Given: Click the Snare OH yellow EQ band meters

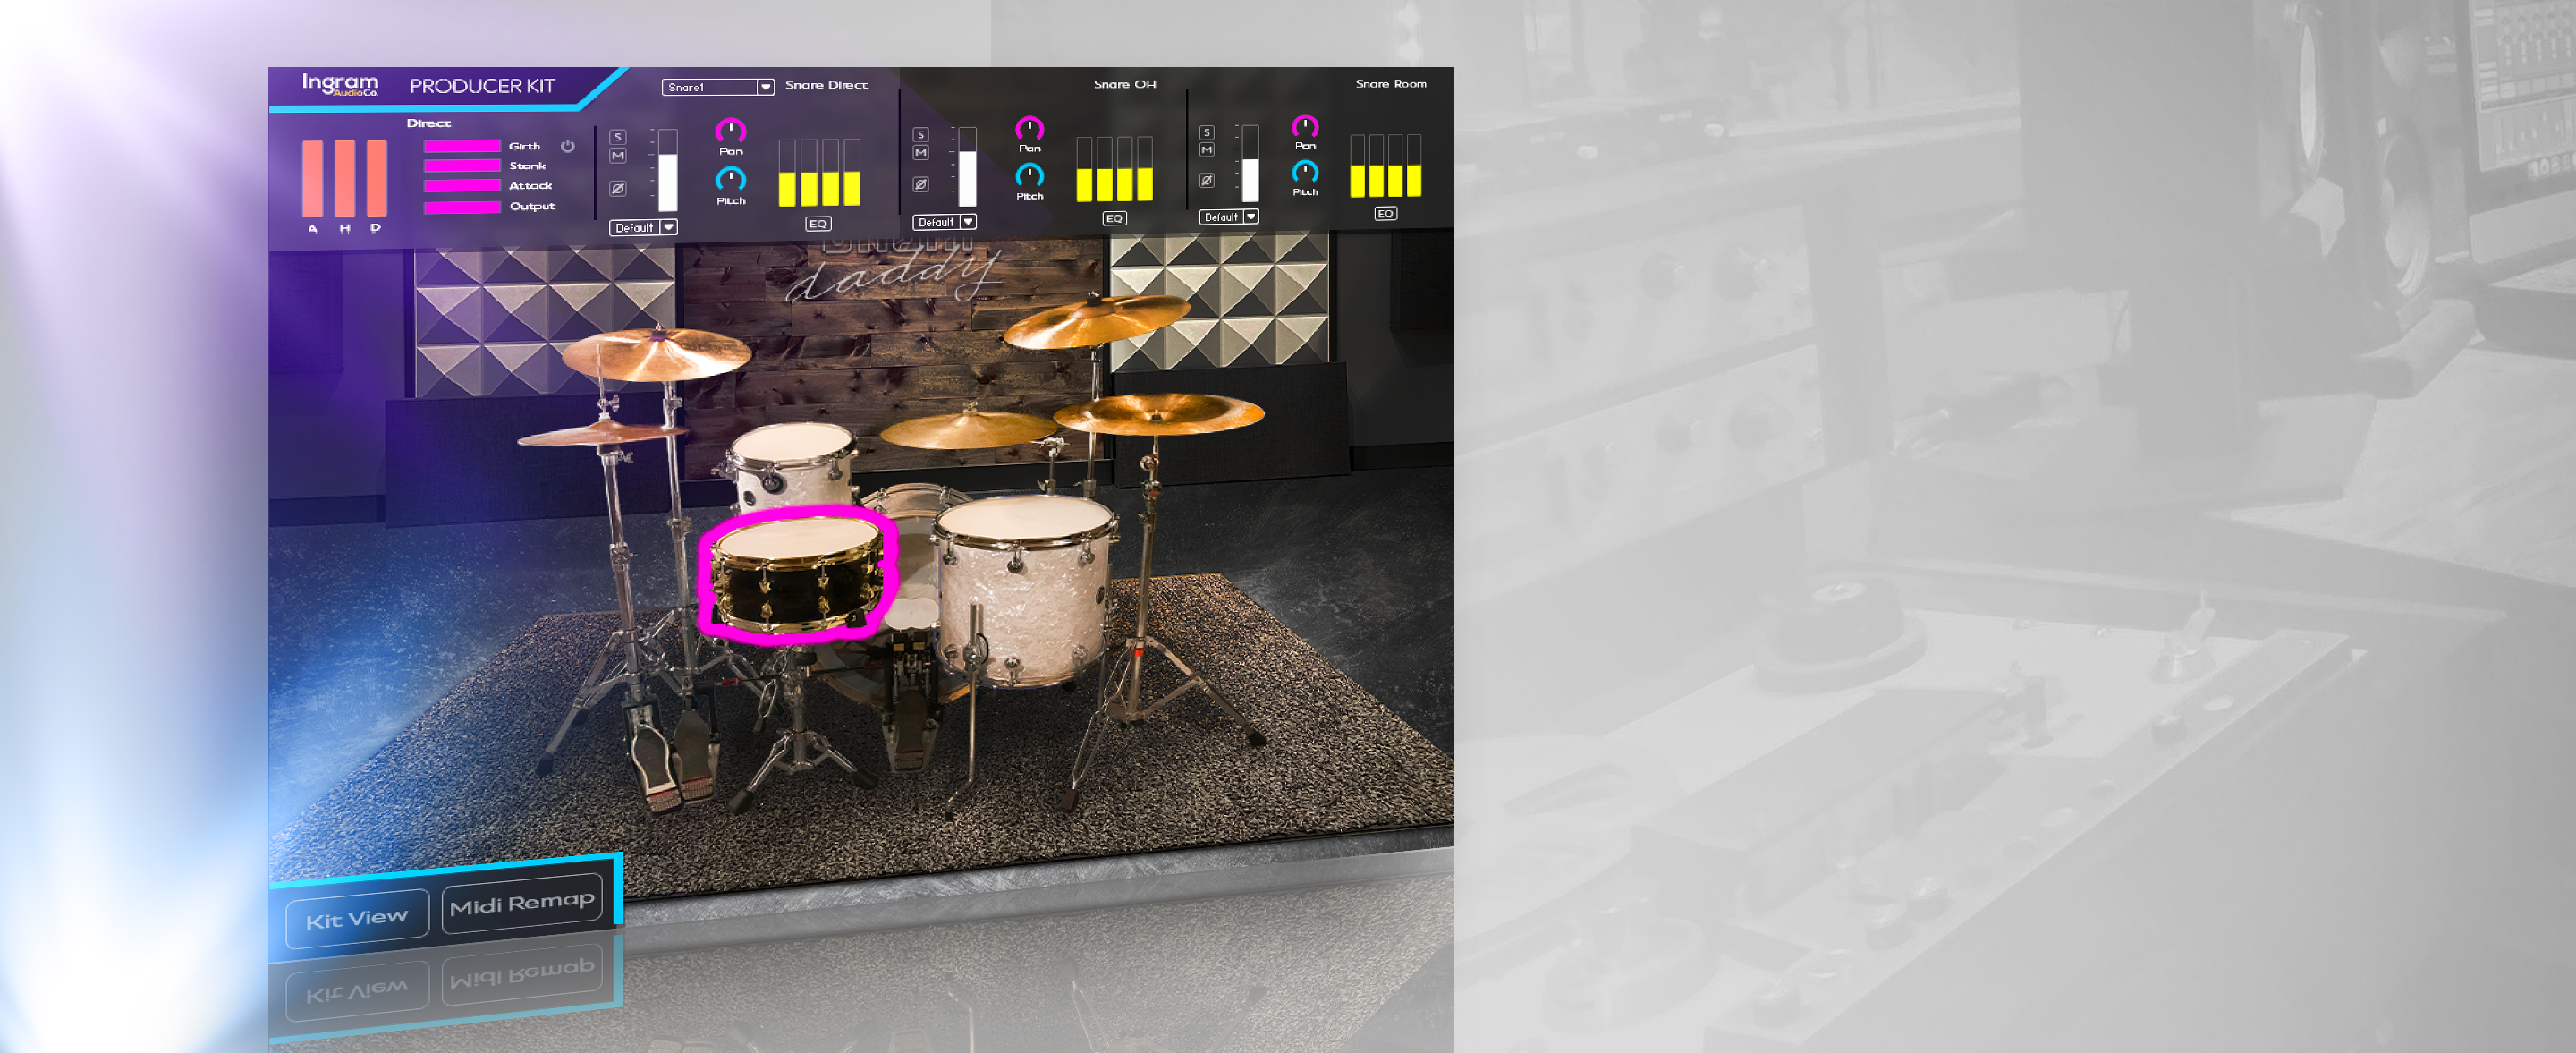Looking at the screenshot, I should tap(1115, 169).
